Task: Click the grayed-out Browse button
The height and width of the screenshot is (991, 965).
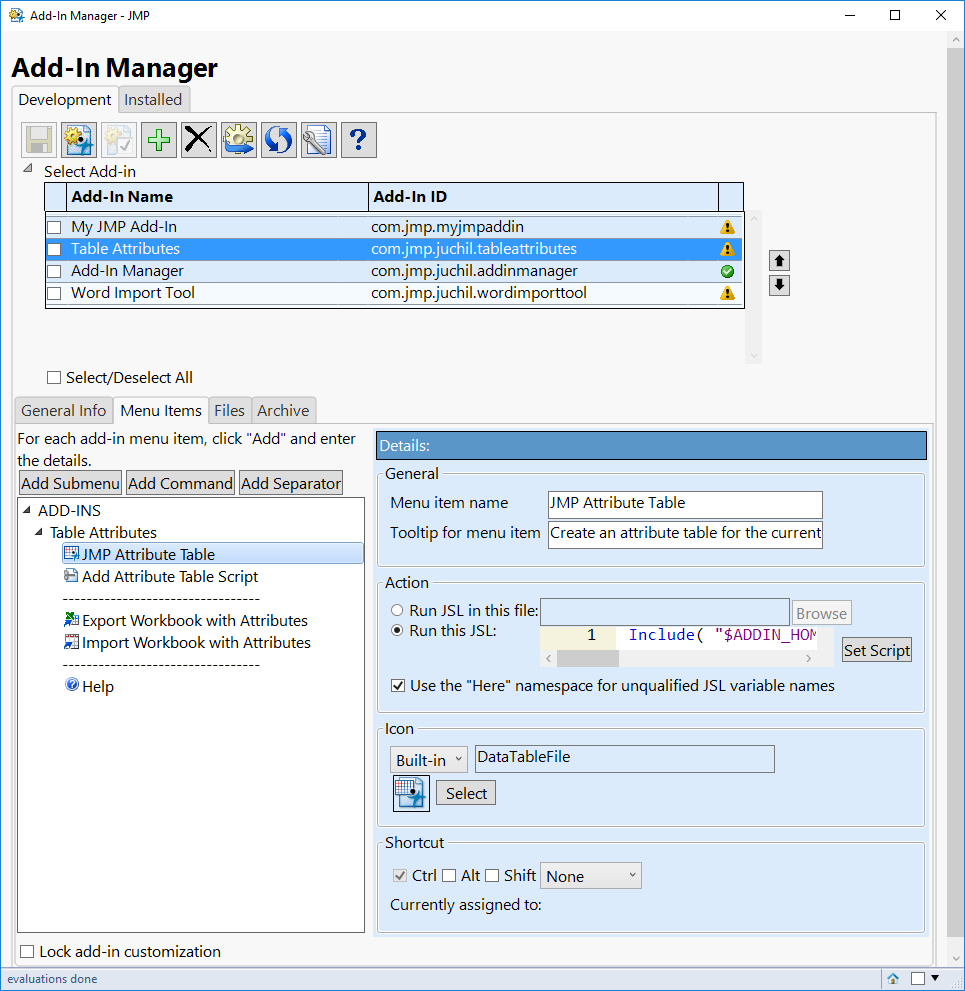Action: pyautogui.click(x=822, y=613)
